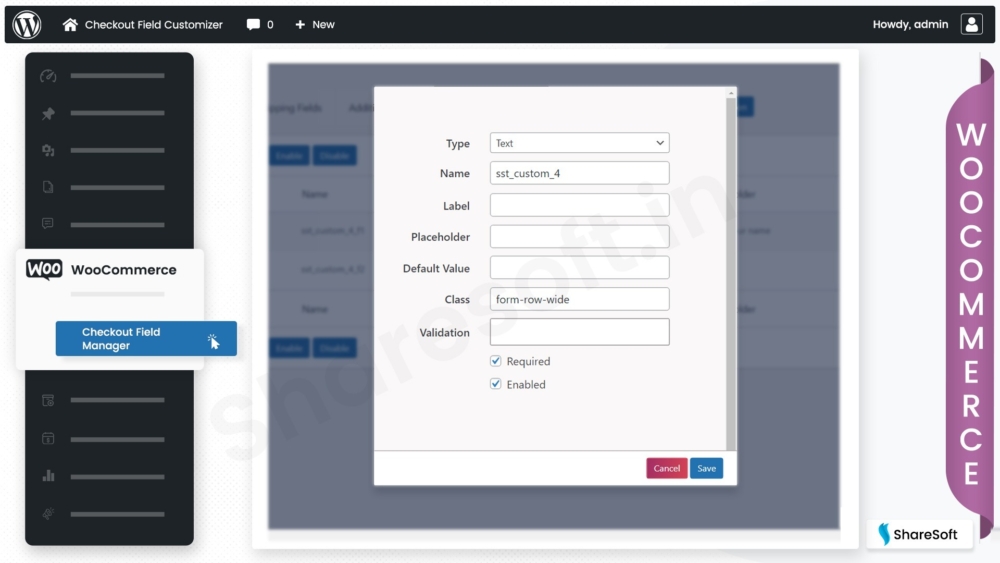This screenshot has width=1000, height=563.
Task: Click the scrollbar up arrow in dialog
Action: [731, 93]
